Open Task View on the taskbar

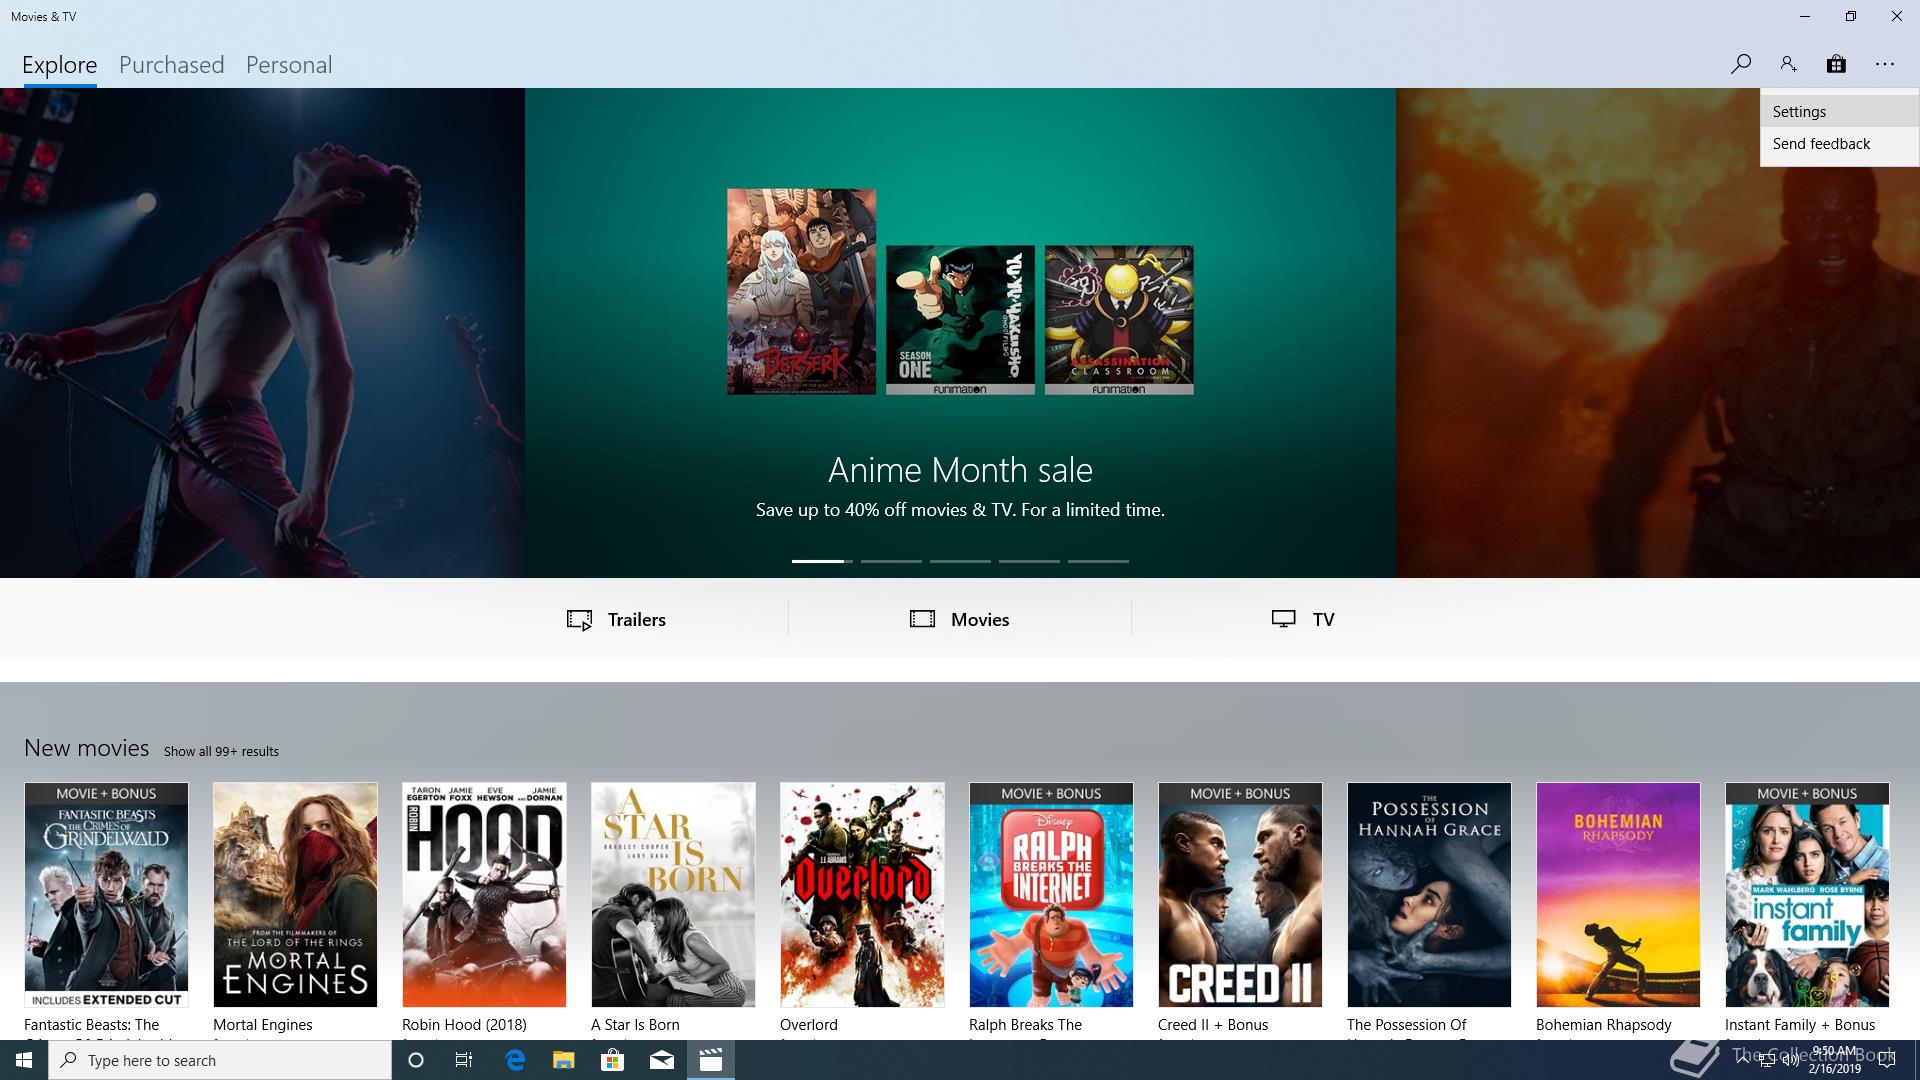(x=464, y=1060)
